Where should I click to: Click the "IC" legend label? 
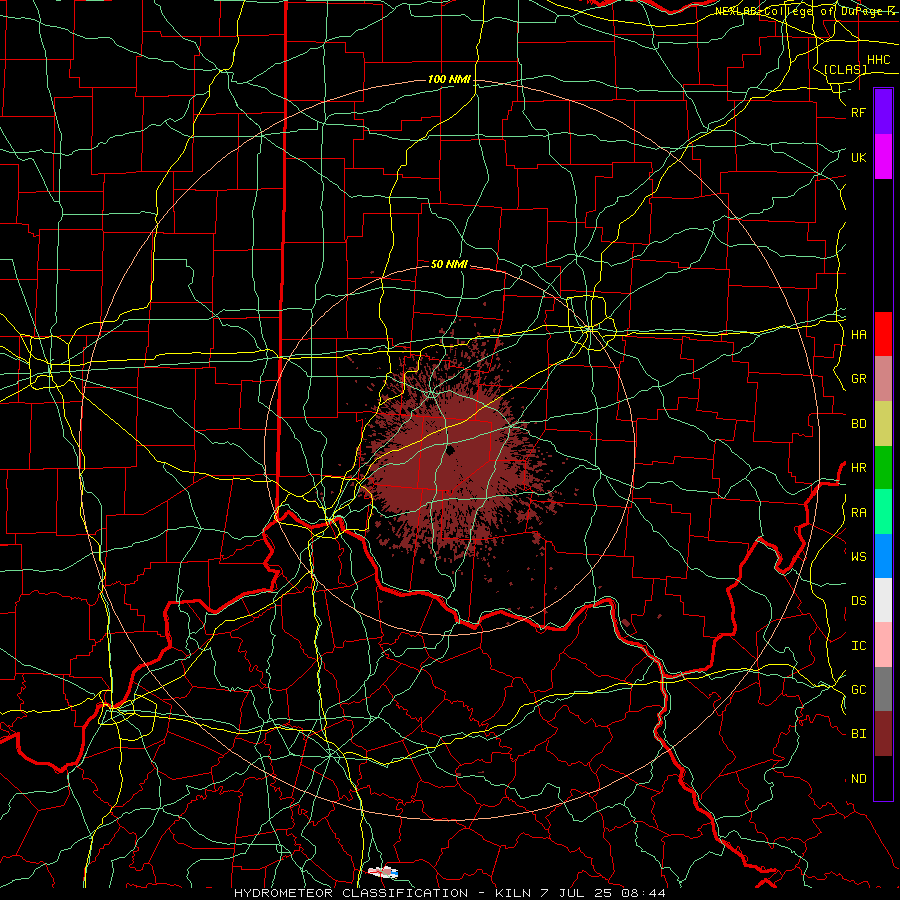[859, 646]
